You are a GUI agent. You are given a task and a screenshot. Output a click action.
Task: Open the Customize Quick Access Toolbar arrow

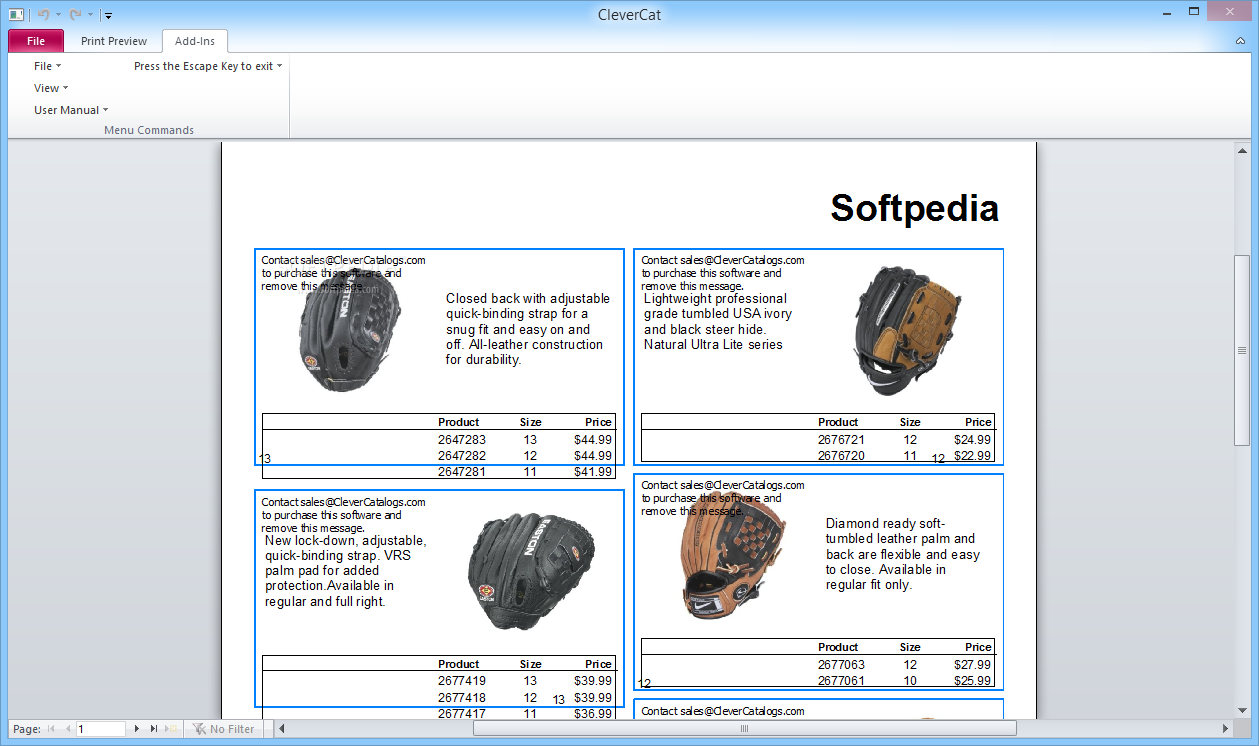pos(108,15)
